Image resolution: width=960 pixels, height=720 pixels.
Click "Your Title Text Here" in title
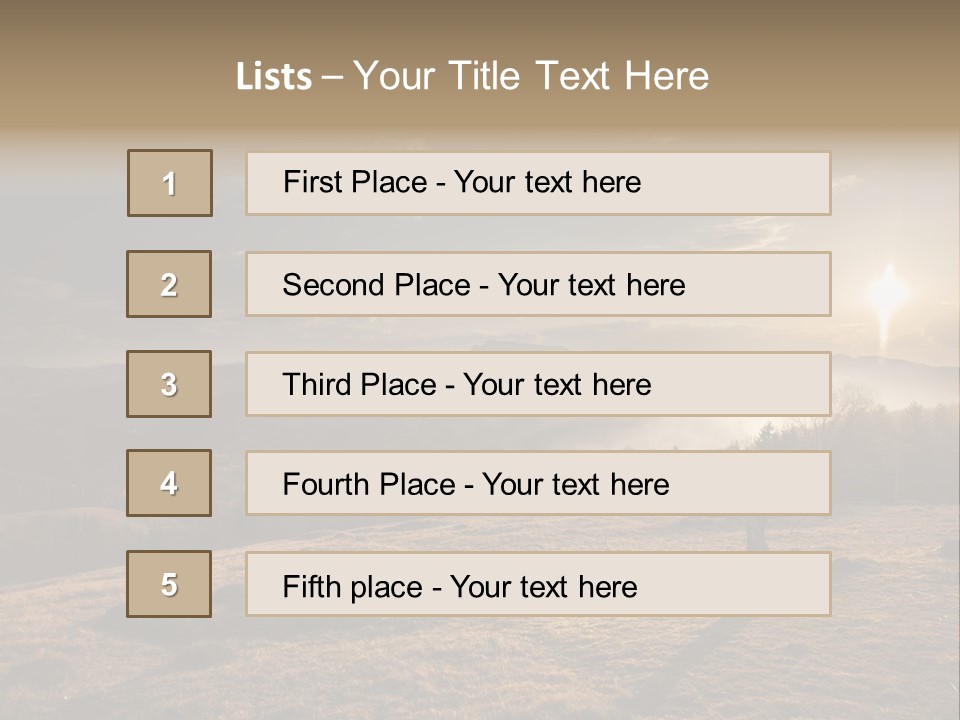[x=531, y=76]
